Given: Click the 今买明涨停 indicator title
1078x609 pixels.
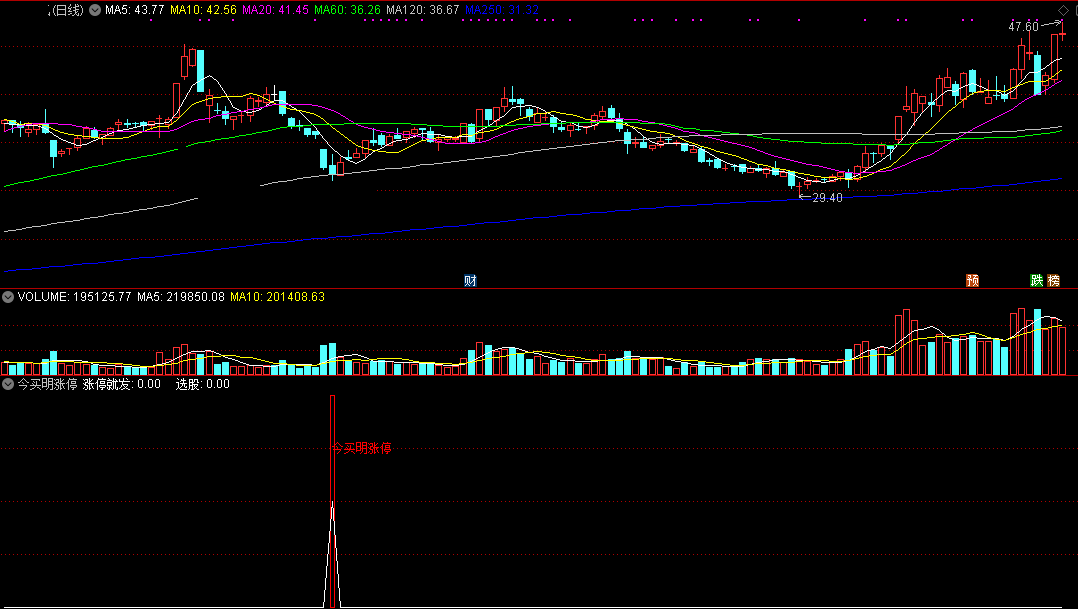Looking at the screenshot, I should click(47, 384).
